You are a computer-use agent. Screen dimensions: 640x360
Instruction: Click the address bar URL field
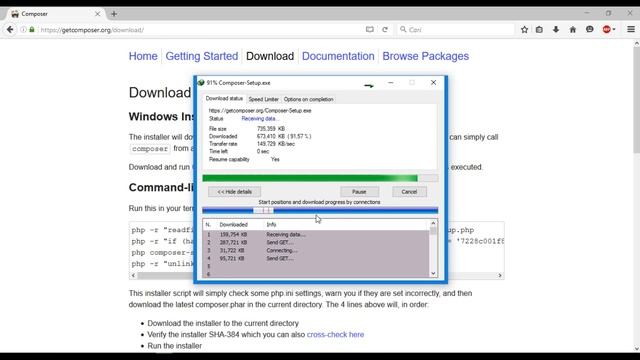[x=200, y=30]
